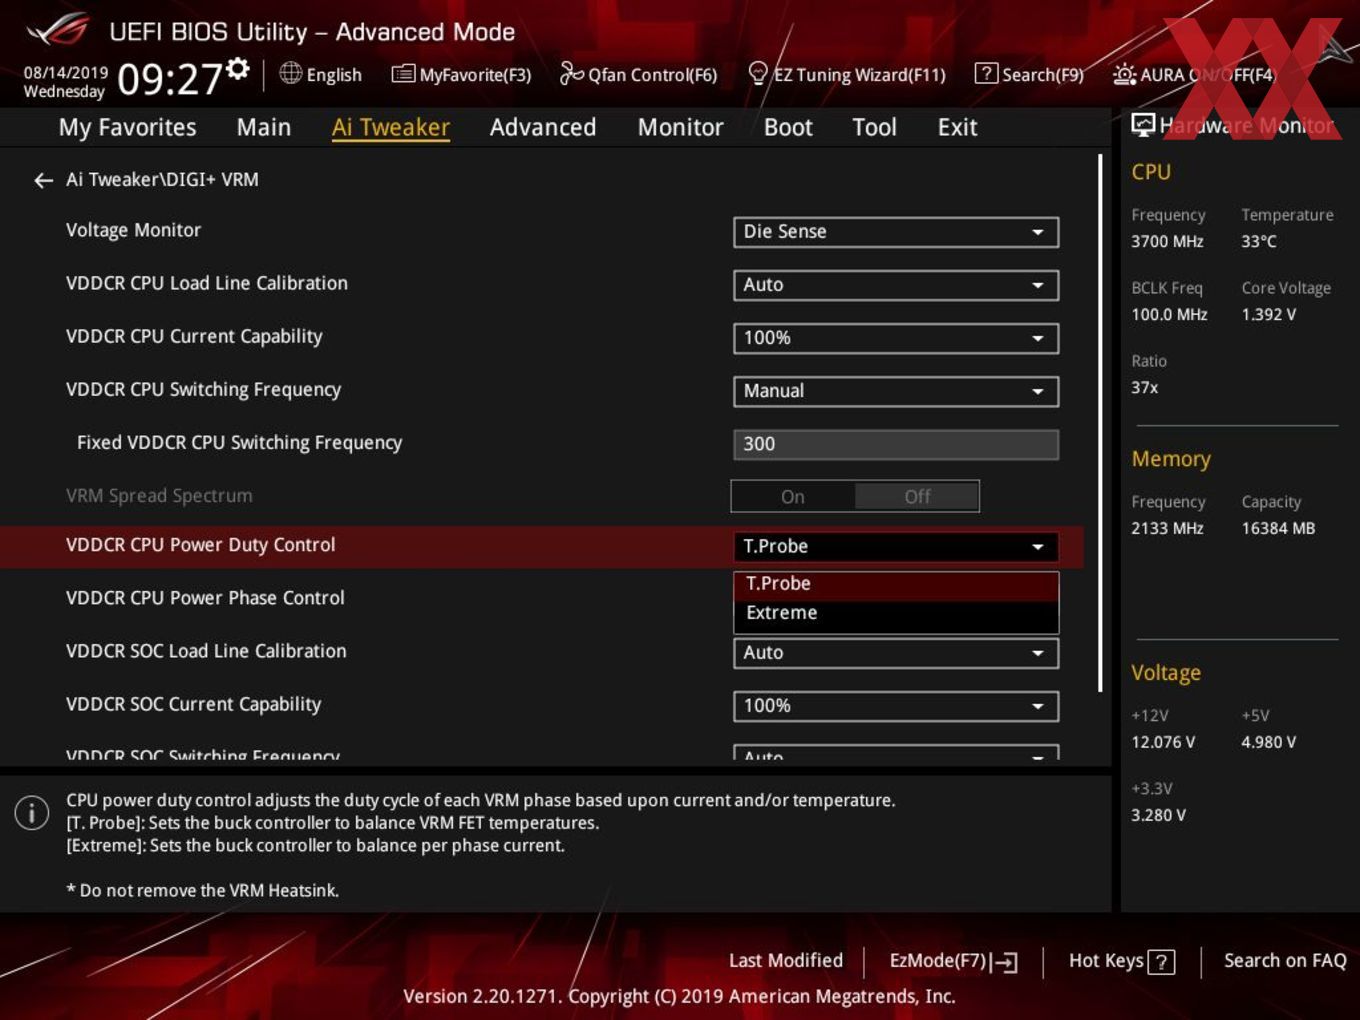The width and height of the screenshot is (1360, 1020).
Task: Select the Ai Tweaker tab
Action: pyautogui.click(x=391, y=128)
